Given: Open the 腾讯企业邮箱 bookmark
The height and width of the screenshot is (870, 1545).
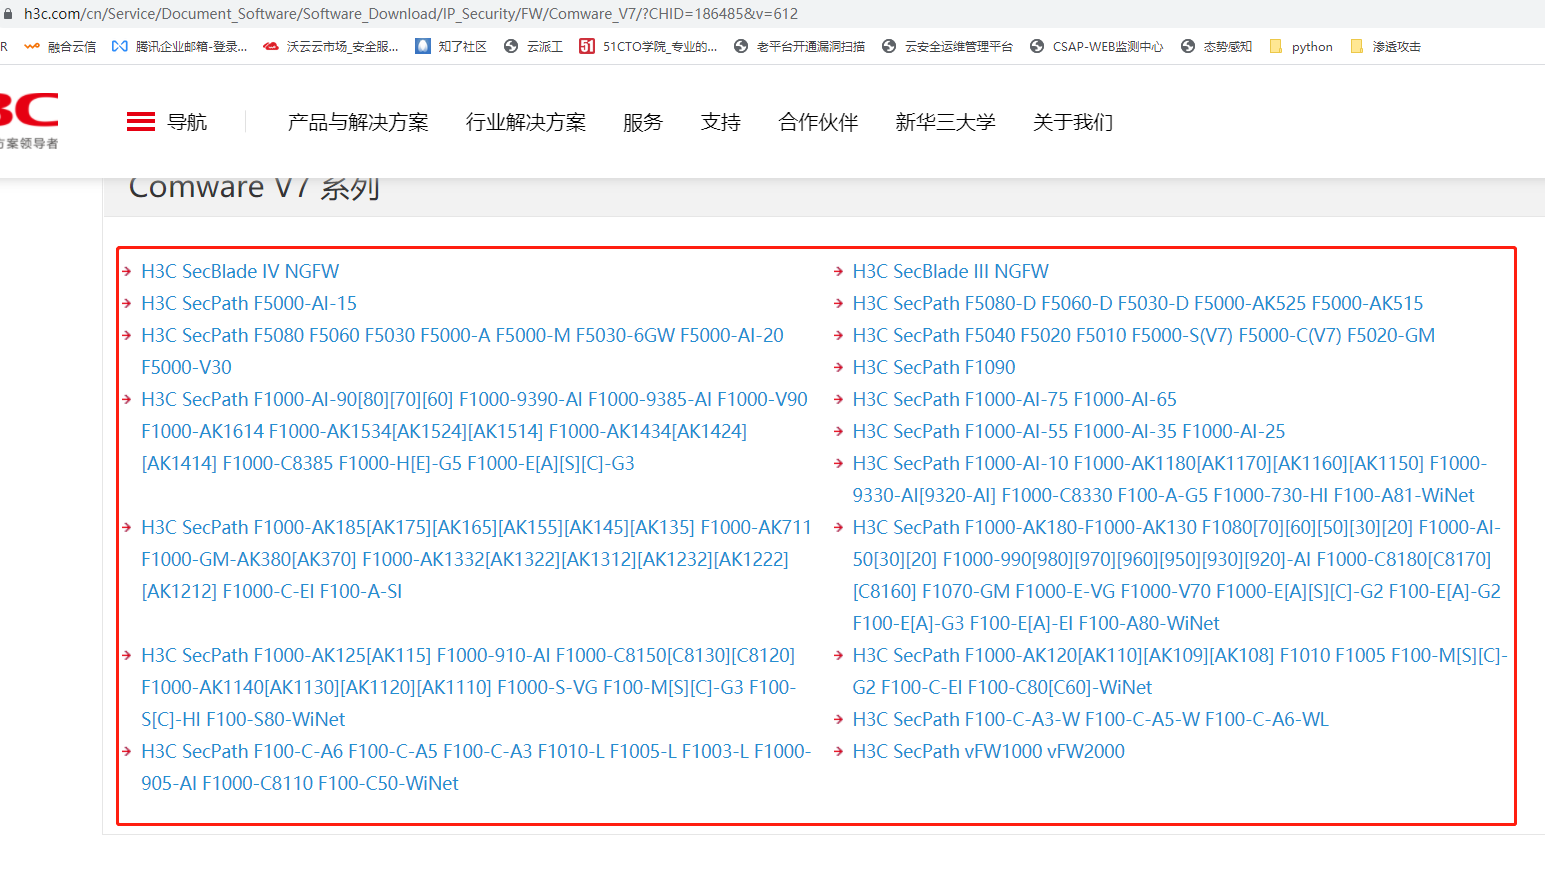Looking at the screenshot, I should (x=180, y=46).
